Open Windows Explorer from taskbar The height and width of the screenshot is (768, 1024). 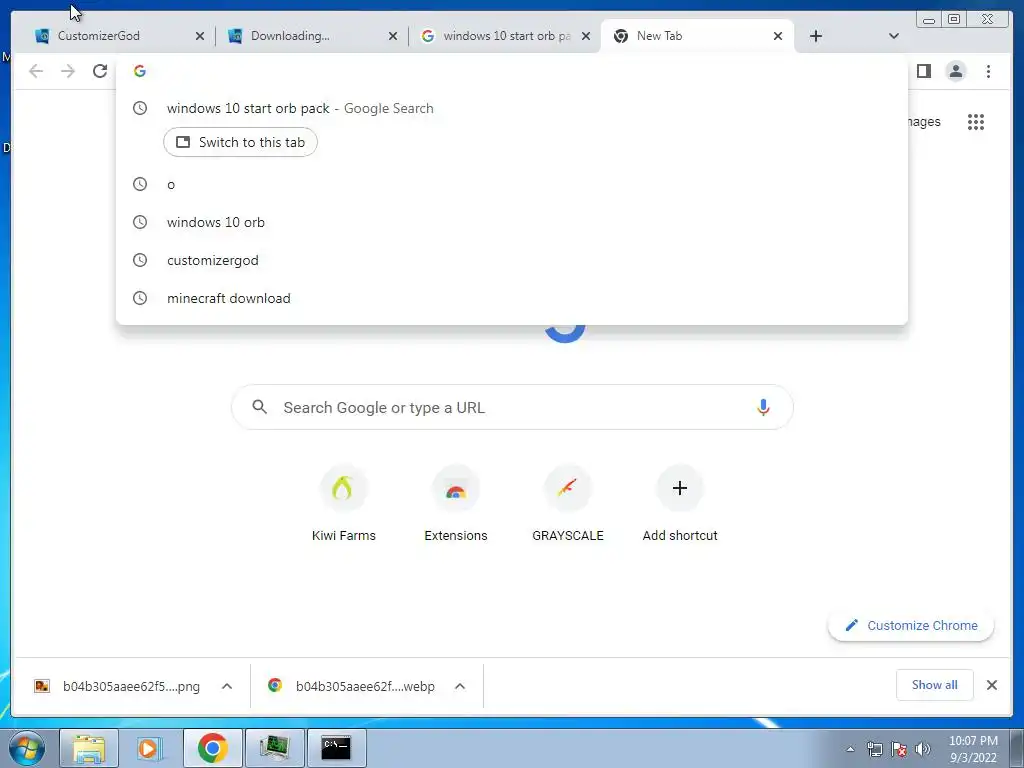[89, 748]
